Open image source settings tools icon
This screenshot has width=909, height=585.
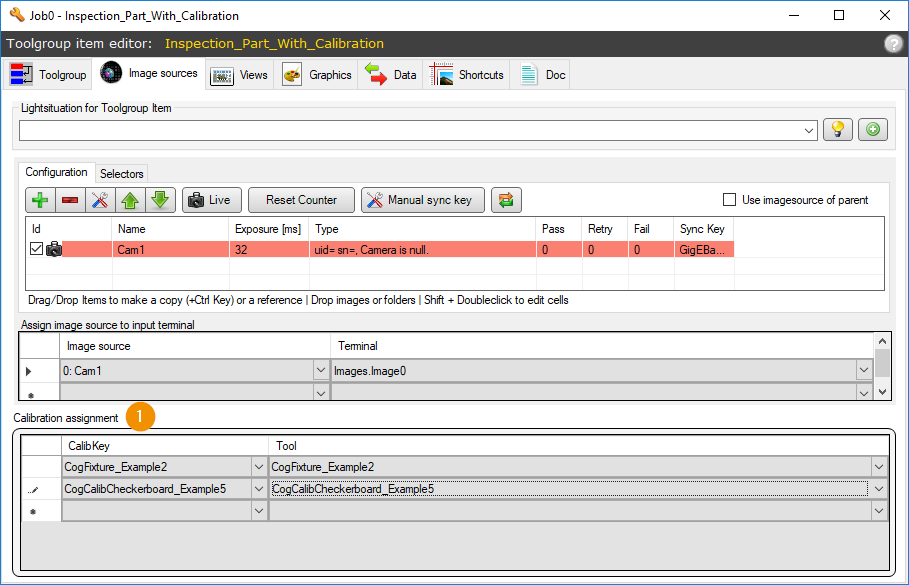pos(100,200)
